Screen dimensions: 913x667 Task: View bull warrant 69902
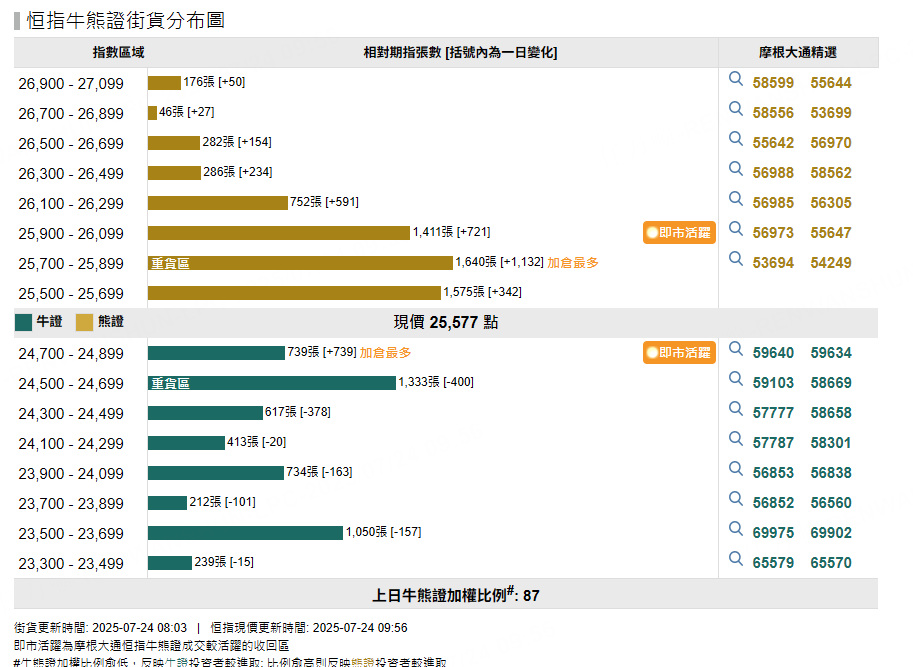tap(831, 533)
